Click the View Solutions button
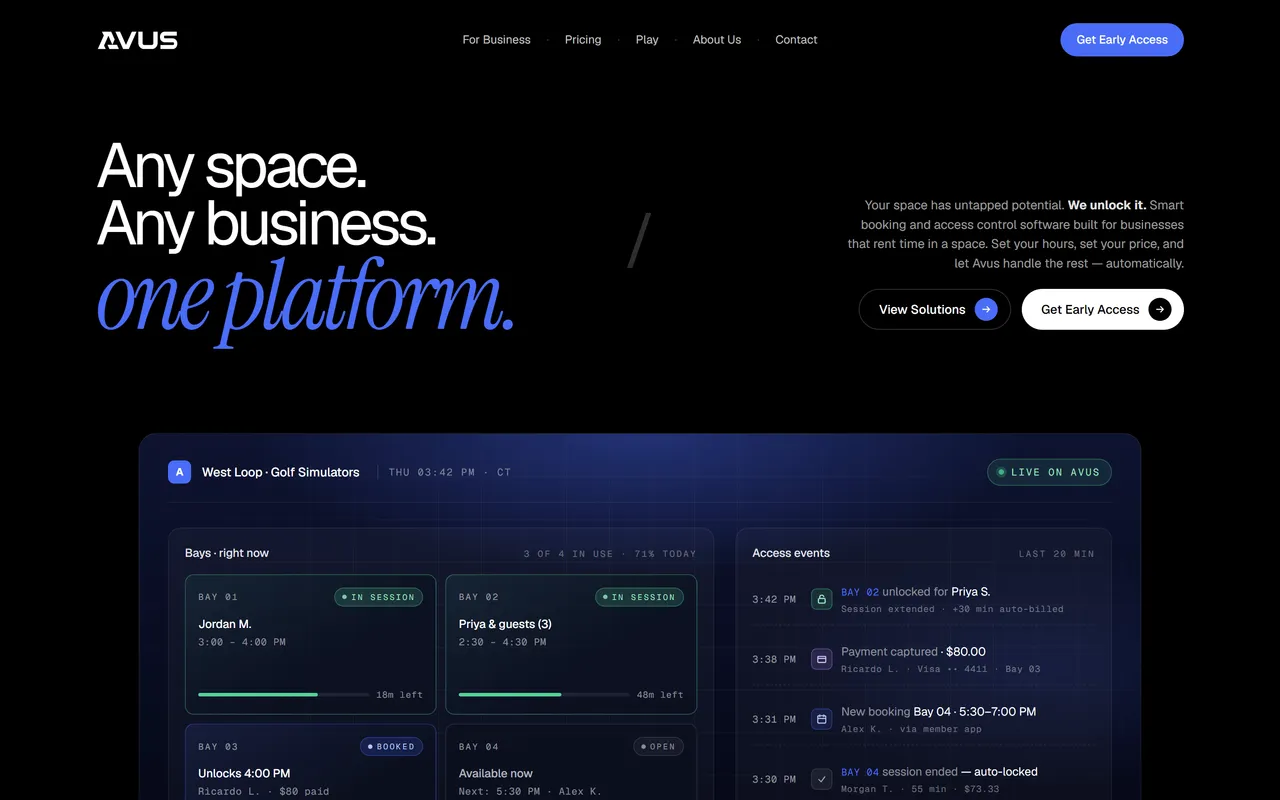This screenshot has width=1280, height=800. coord(935,310)
